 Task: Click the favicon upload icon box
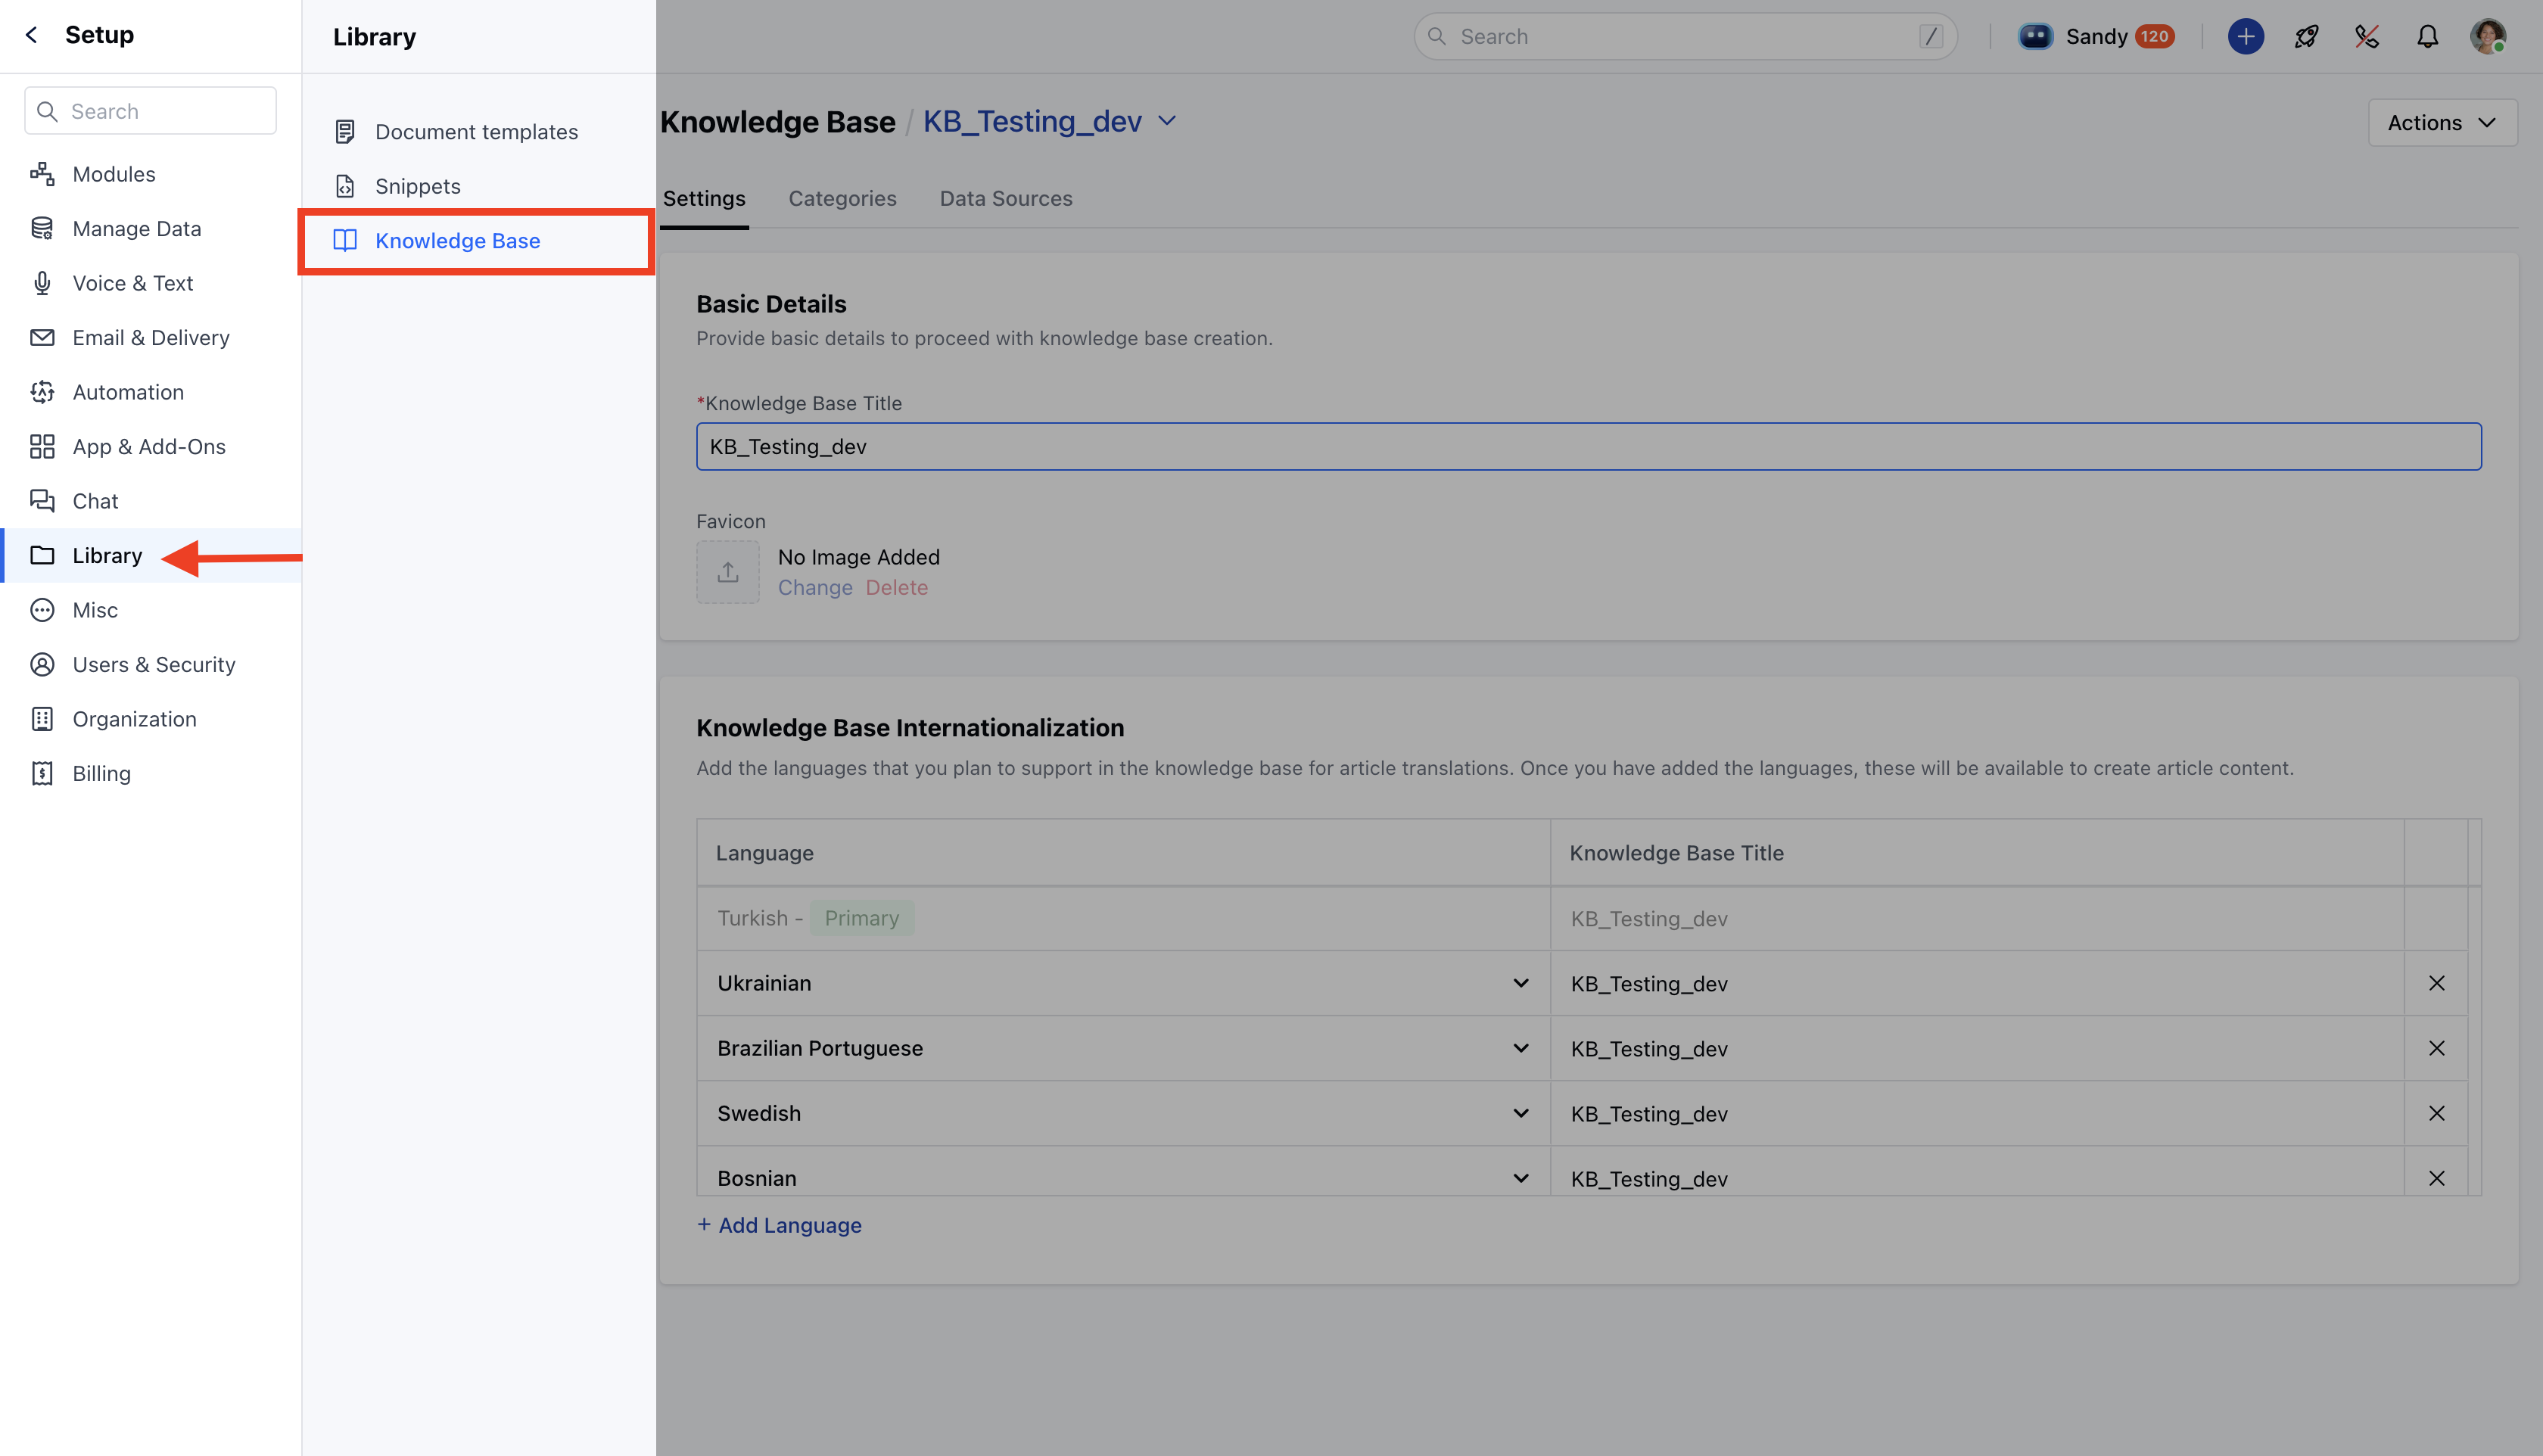click(727, 572)
